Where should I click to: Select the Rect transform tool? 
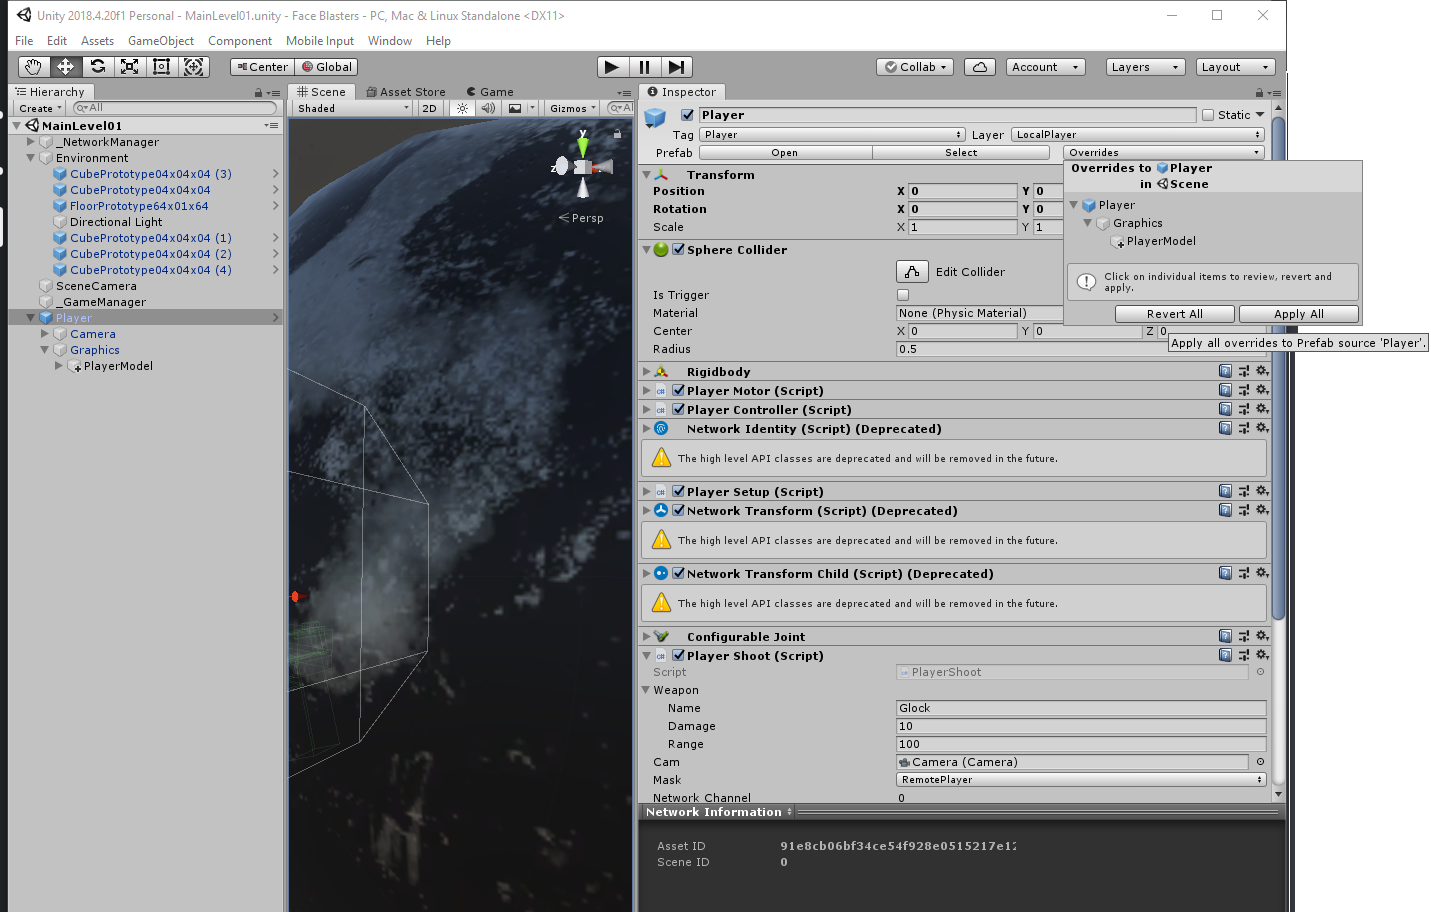point(161,67)
